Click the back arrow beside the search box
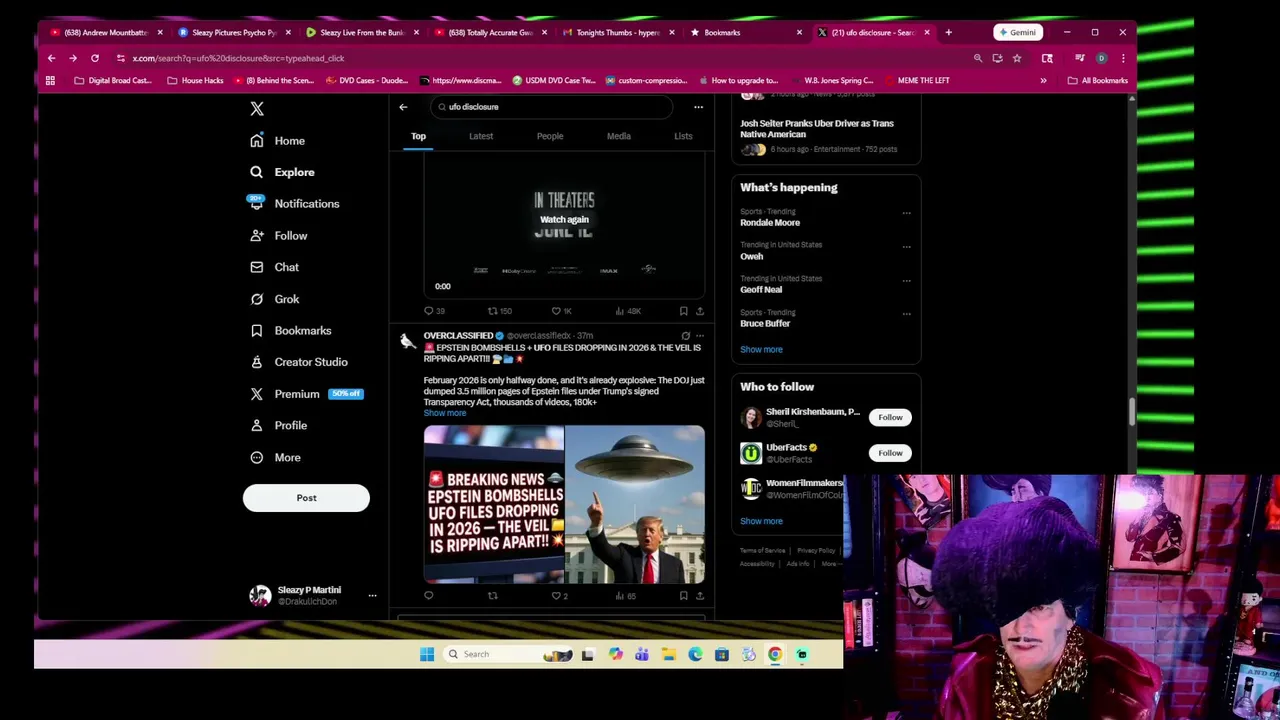The height and width of the screenshot is (720, 1280). [x=403, y=107]
